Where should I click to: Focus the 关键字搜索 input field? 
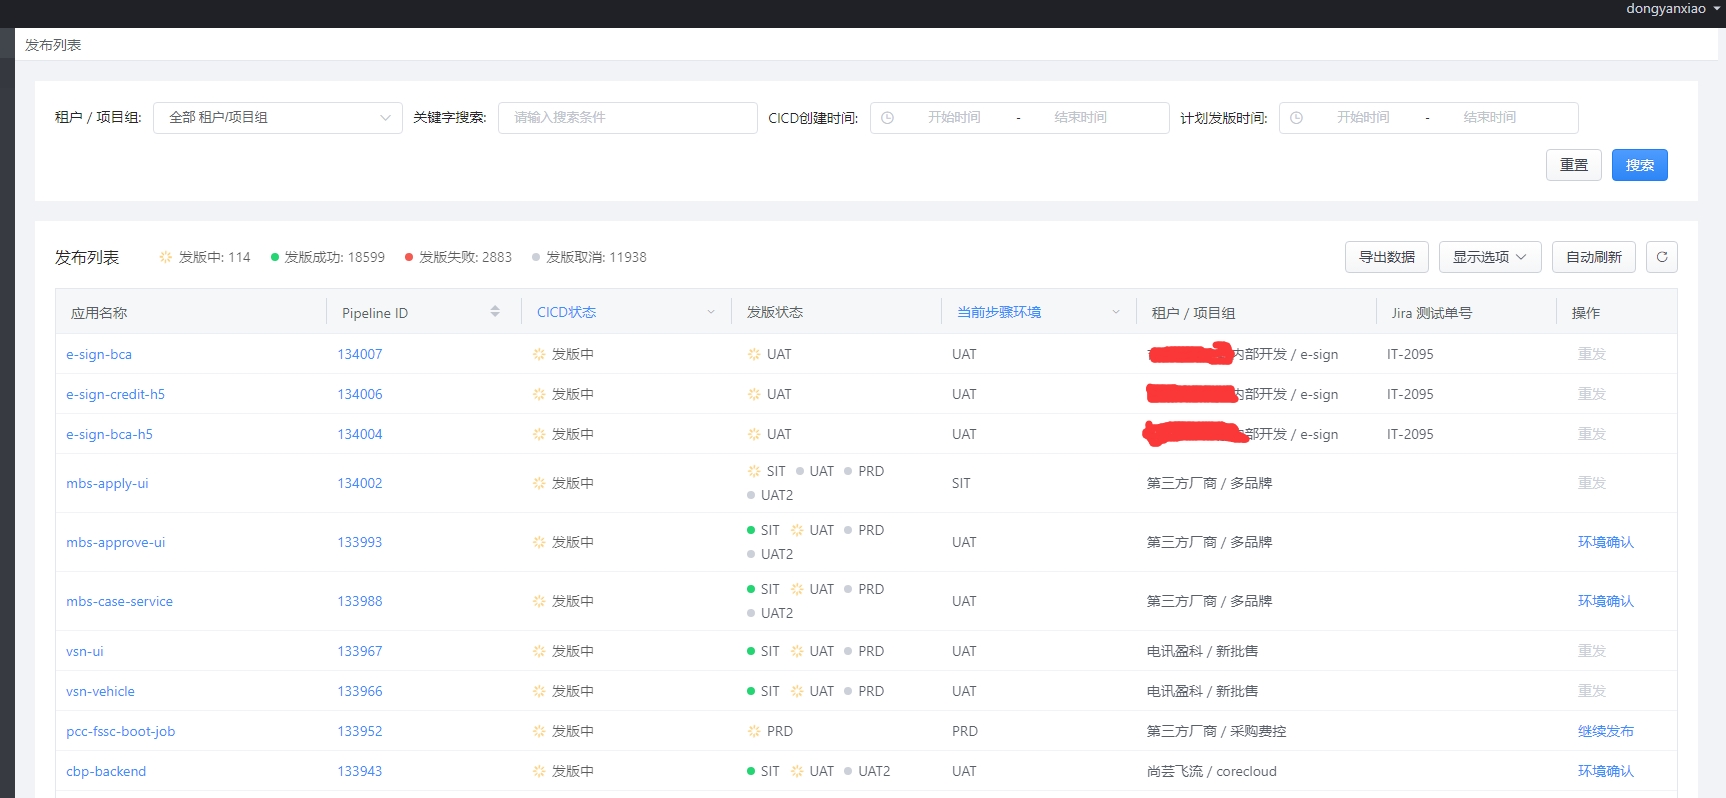pos(628,117)
